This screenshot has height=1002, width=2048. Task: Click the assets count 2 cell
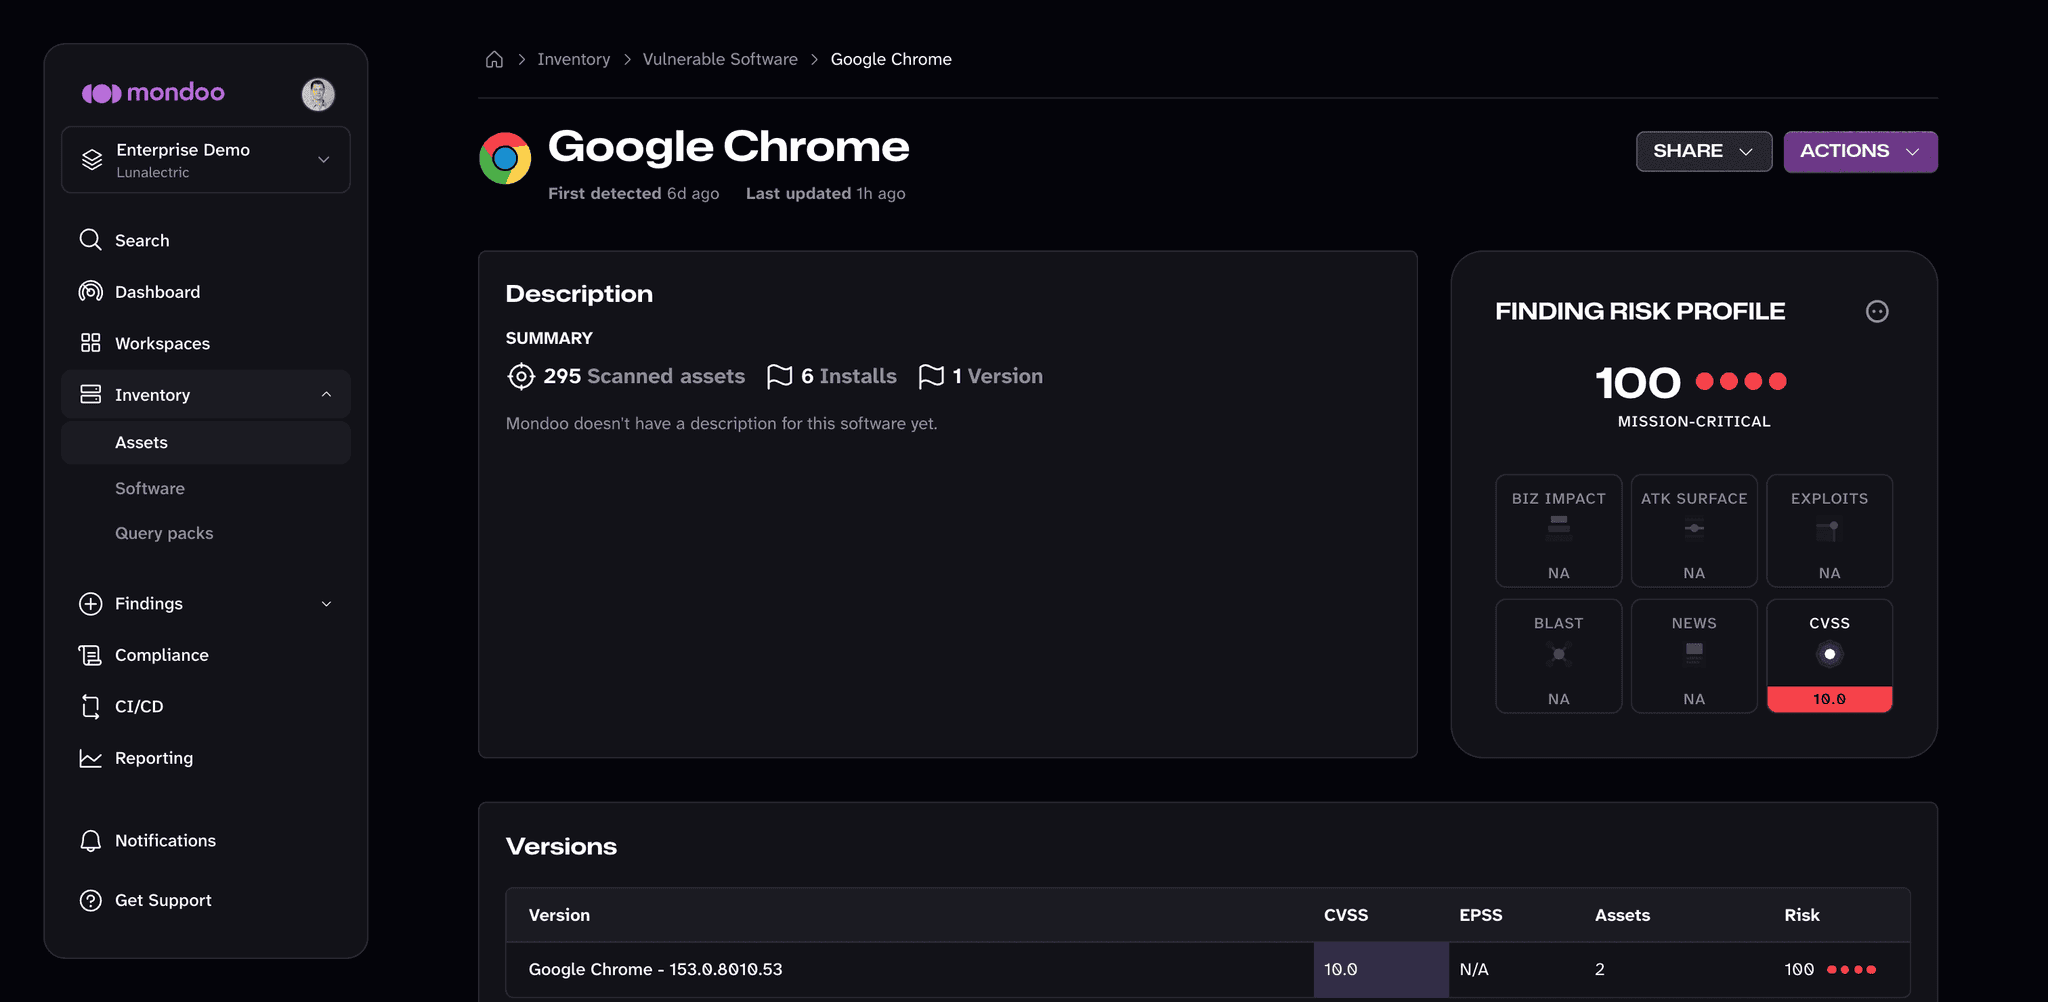(x=1600, y=969)
